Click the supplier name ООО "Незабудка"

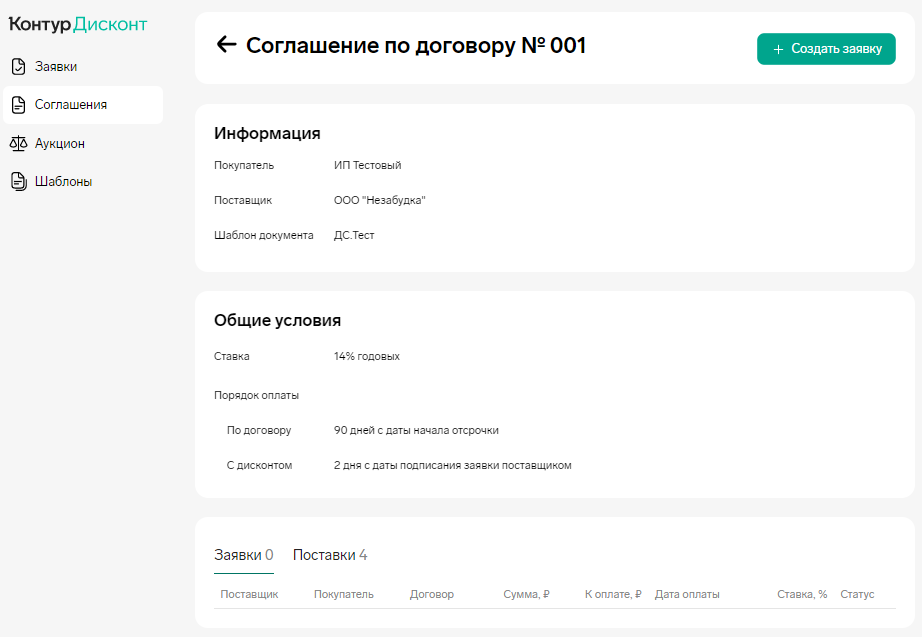pyautogui.click(x=380, y=200)
